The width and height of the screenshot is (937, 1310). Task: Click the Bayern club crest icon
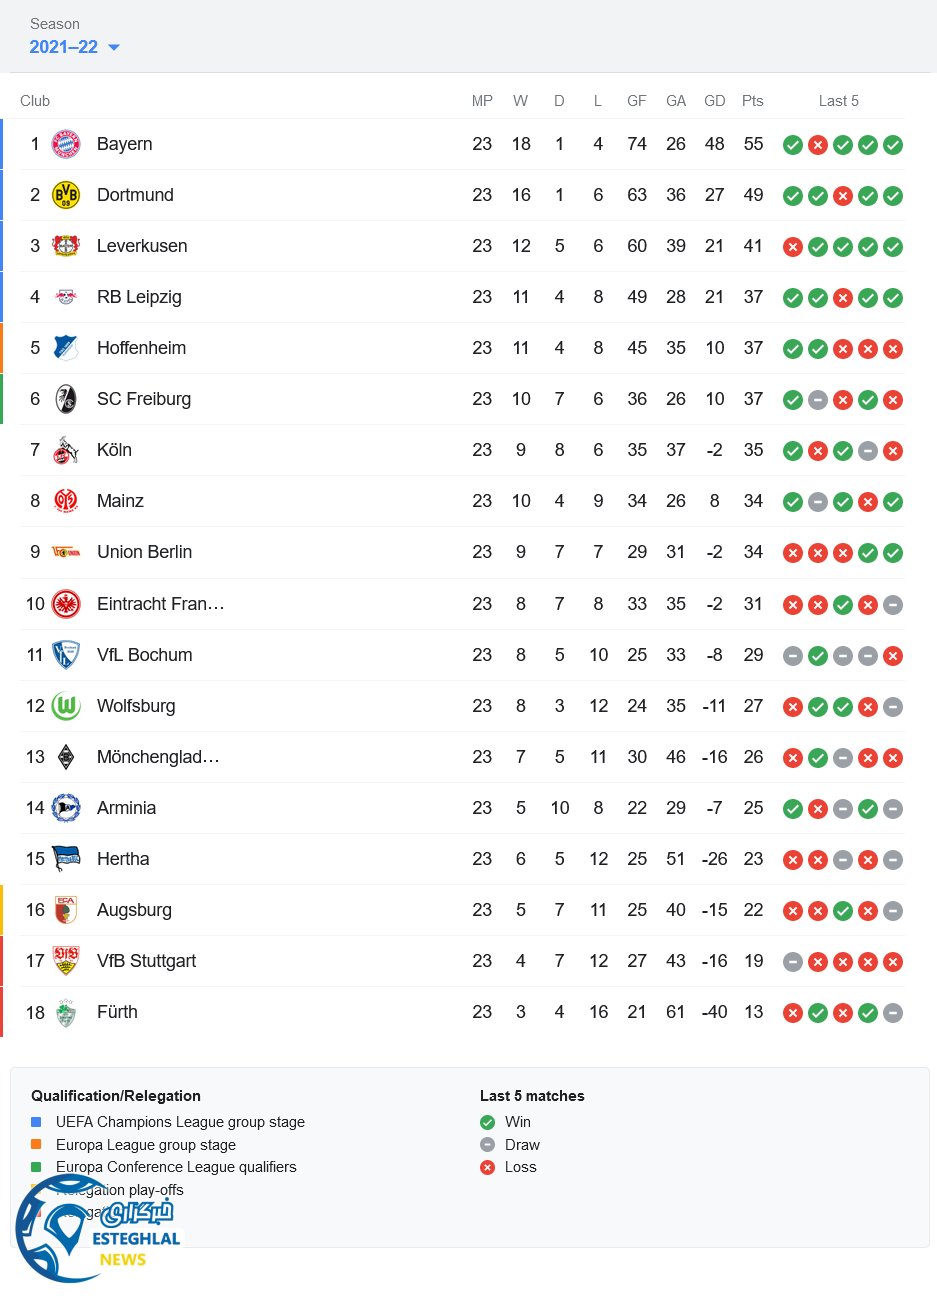coord(66,144)
